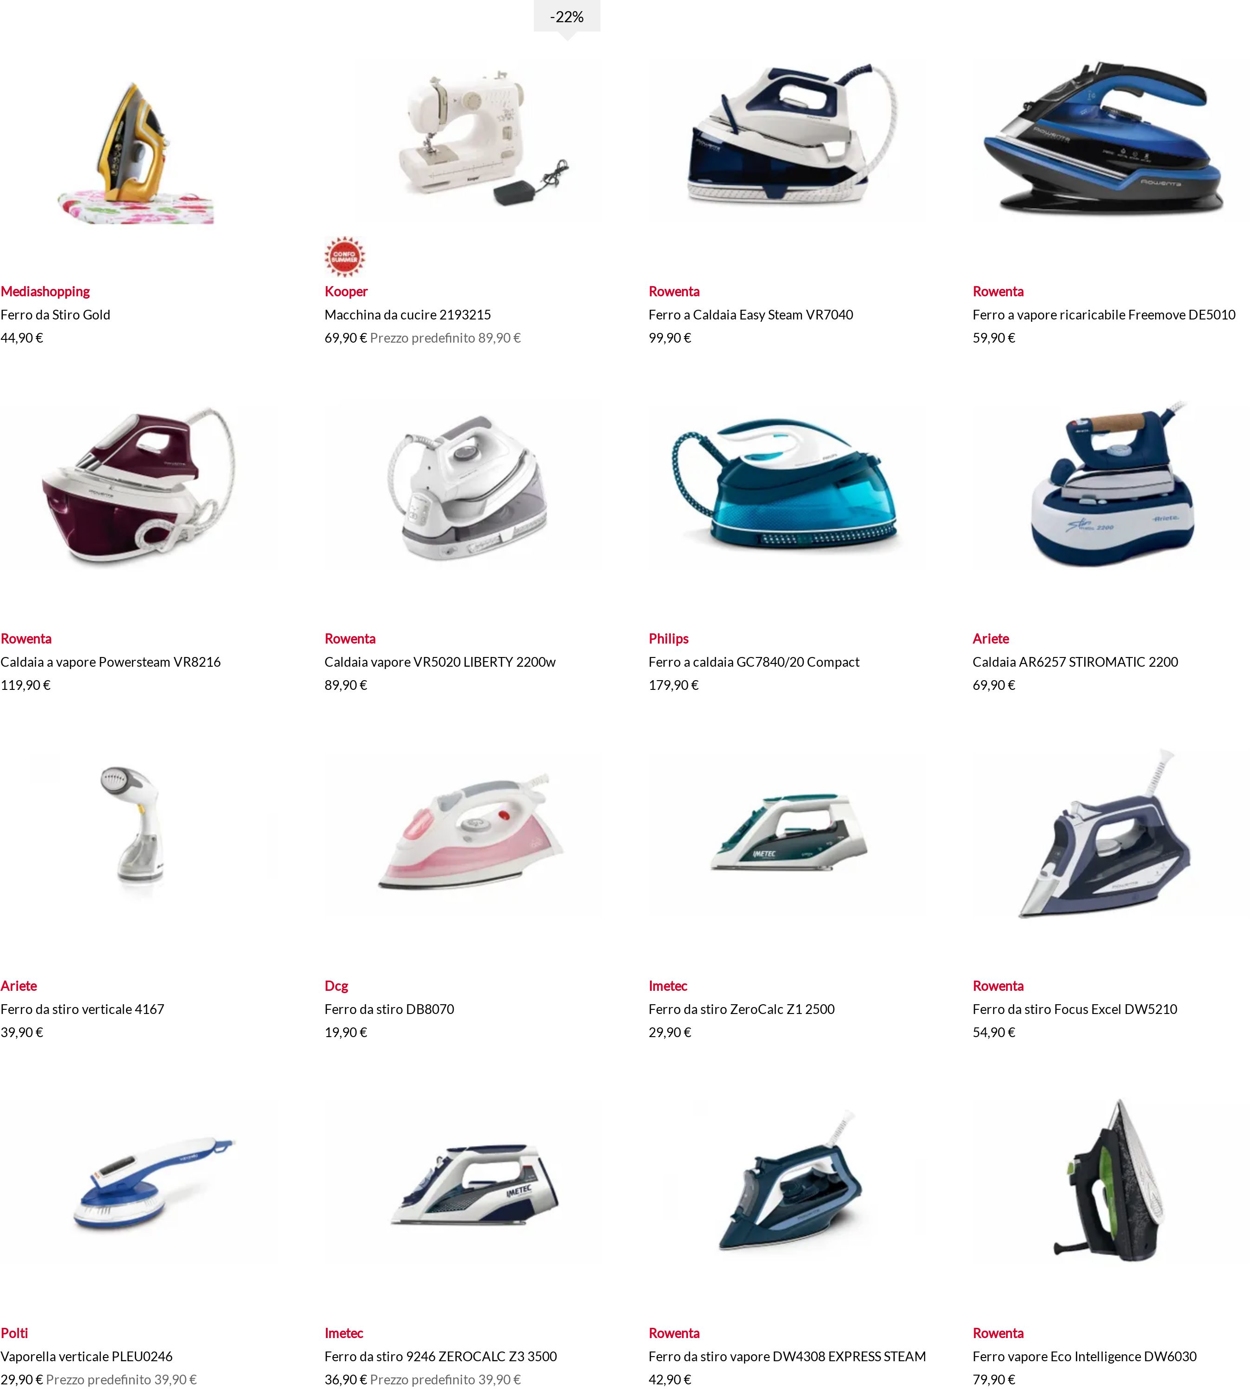Click the Mediashopping brand link
This screenshot has height=1389, width=1250.
(45, 291)
